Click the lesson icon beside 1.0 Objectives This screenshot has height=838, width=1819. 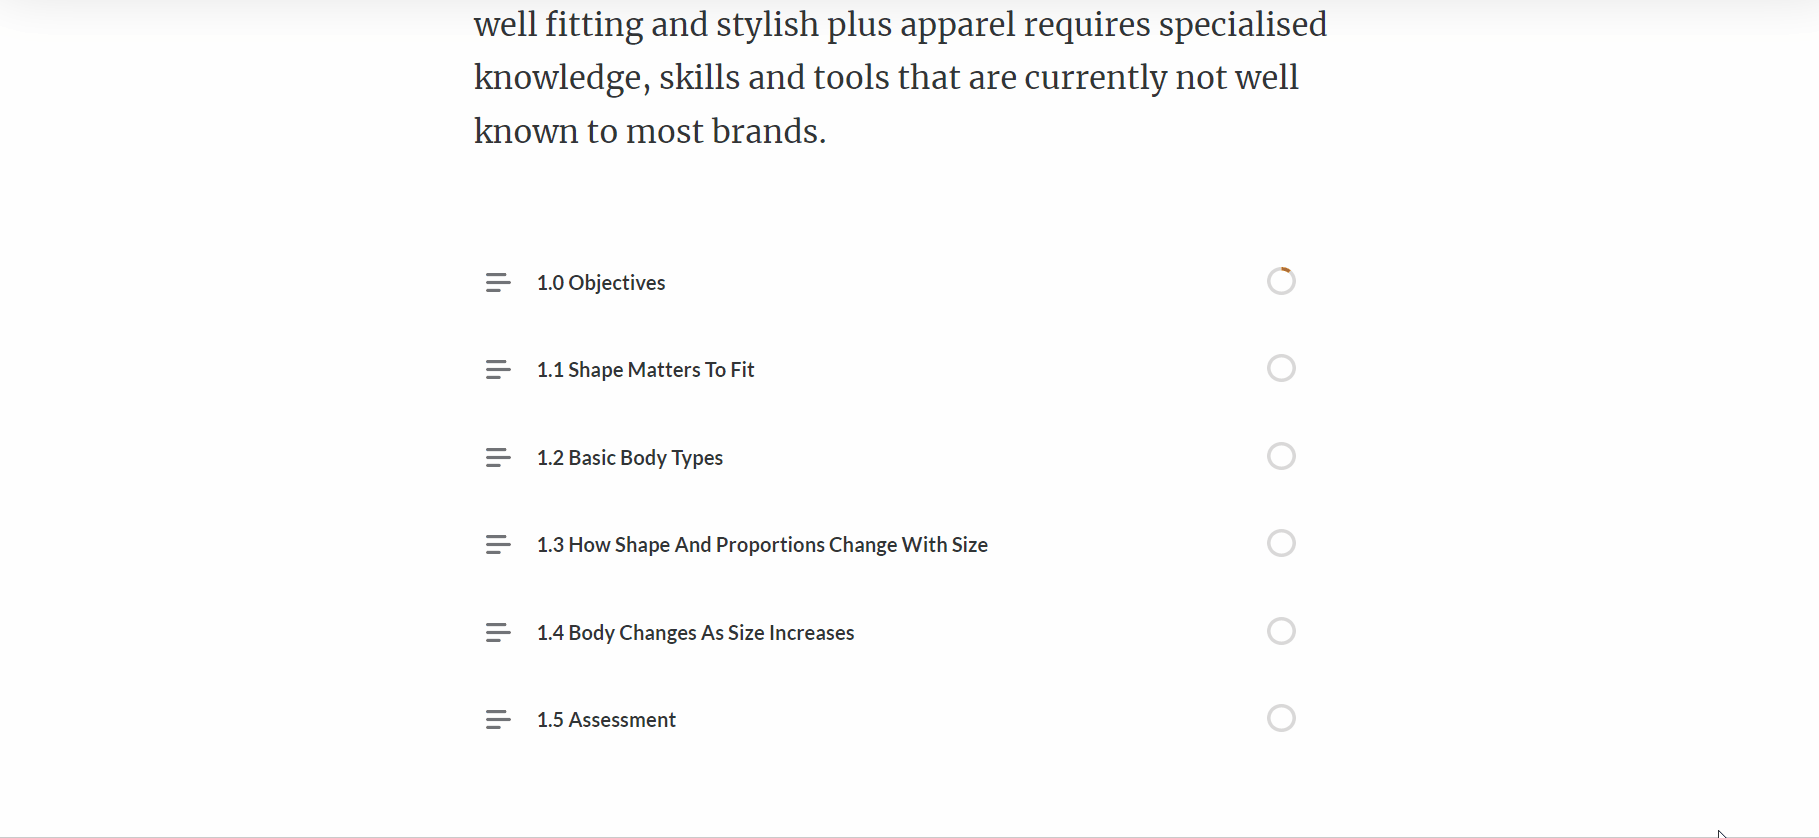(498, 283)
